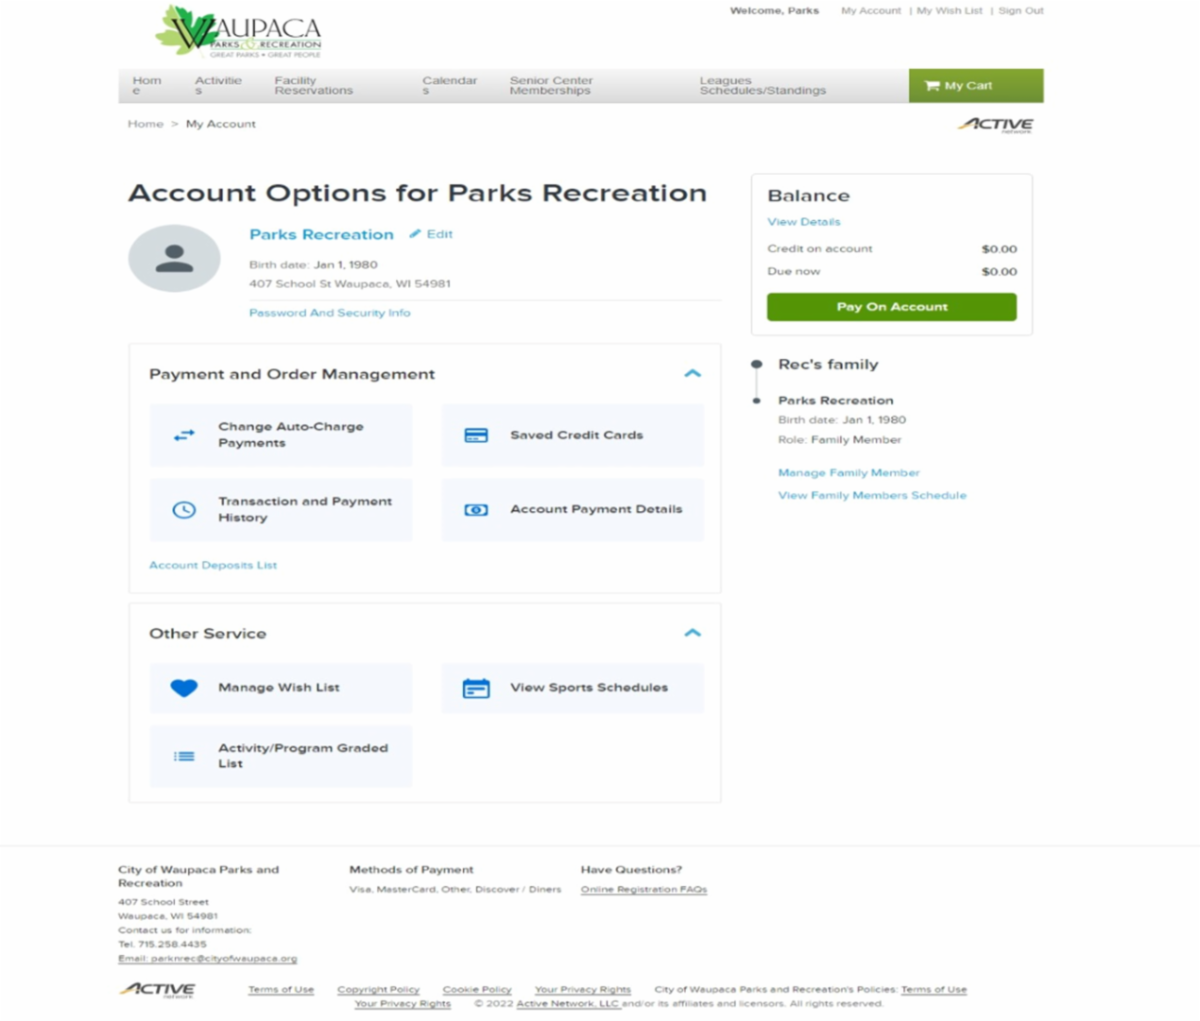1200x1021 pixels.
Task: Open Manage Family Member link
Action: [848, 472]
